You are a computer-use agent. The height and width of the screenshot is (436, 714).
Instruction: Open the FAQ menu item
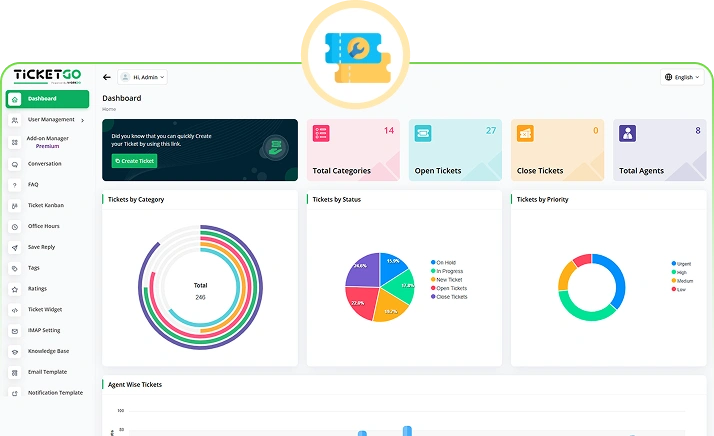[33, 185]
